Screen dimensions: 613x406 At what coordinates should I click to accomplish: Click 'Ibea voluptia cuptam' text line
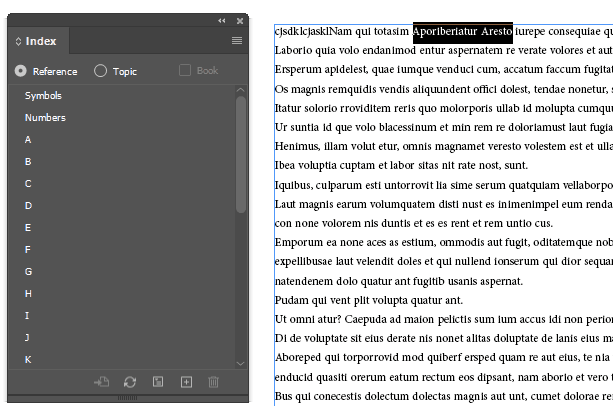401,165
